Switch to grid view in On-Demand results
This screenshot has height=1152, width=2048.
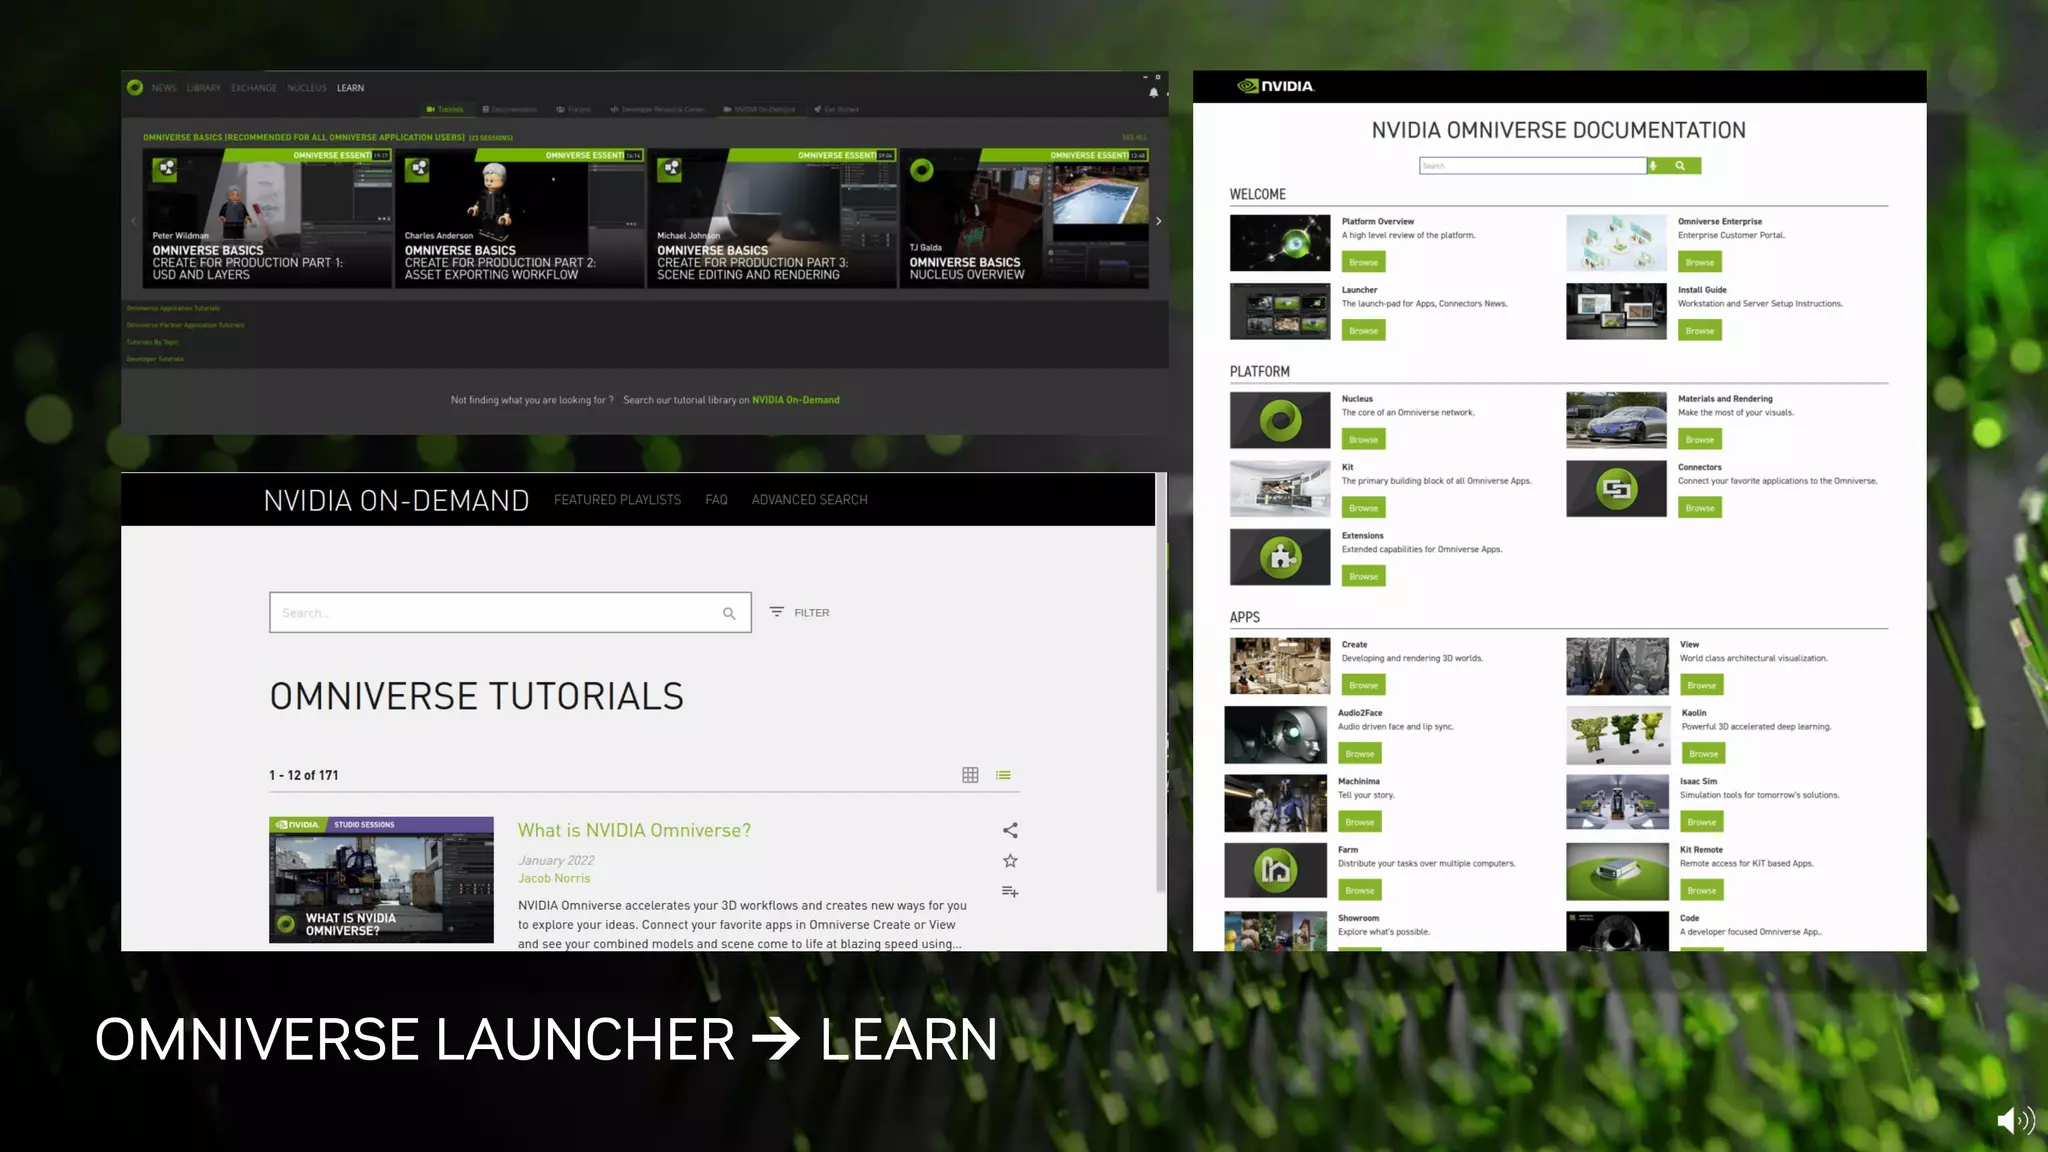[970, 775]
